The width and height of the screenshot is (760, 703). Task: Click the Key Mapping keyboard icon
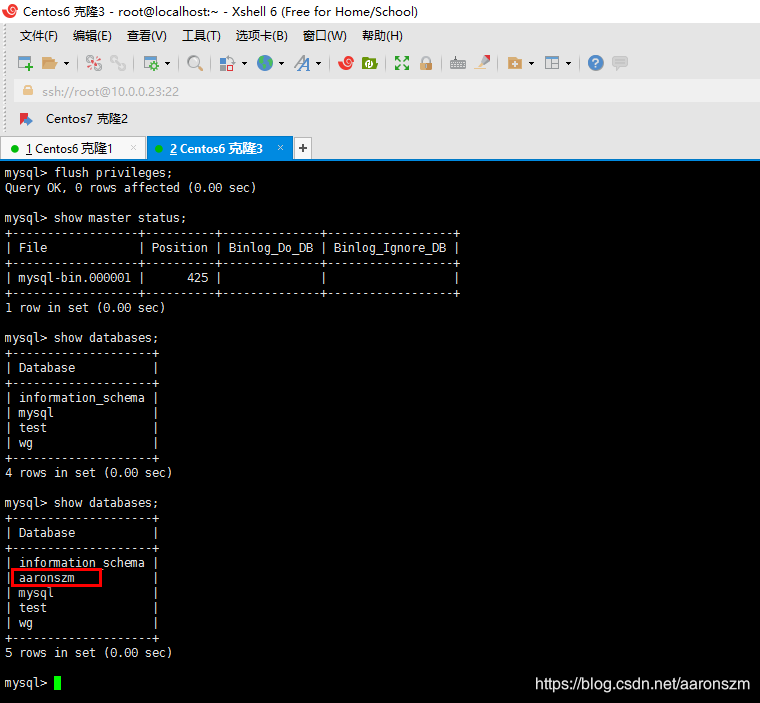458,63
